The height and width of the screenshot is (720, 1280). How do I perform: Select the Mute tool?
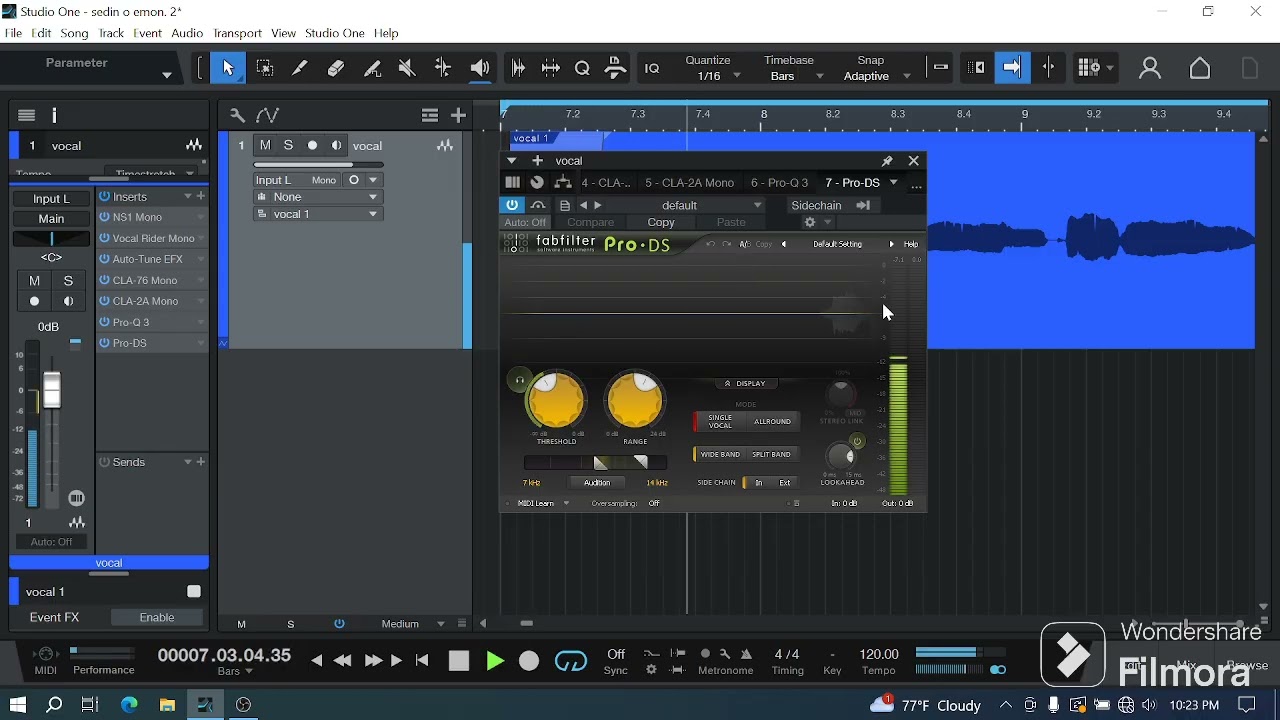pos(407,68)
